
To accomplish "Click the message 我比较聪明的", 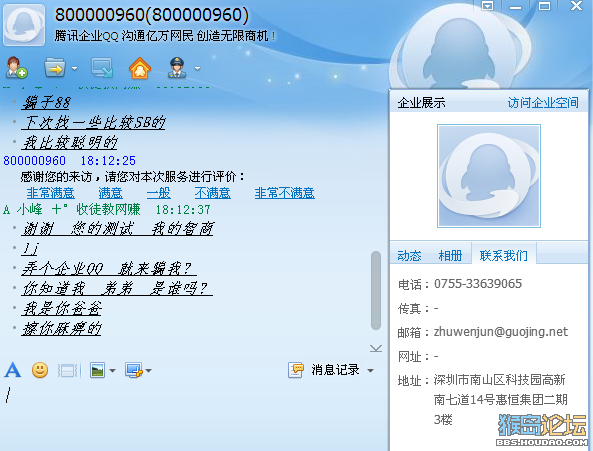I will [70, 143].
